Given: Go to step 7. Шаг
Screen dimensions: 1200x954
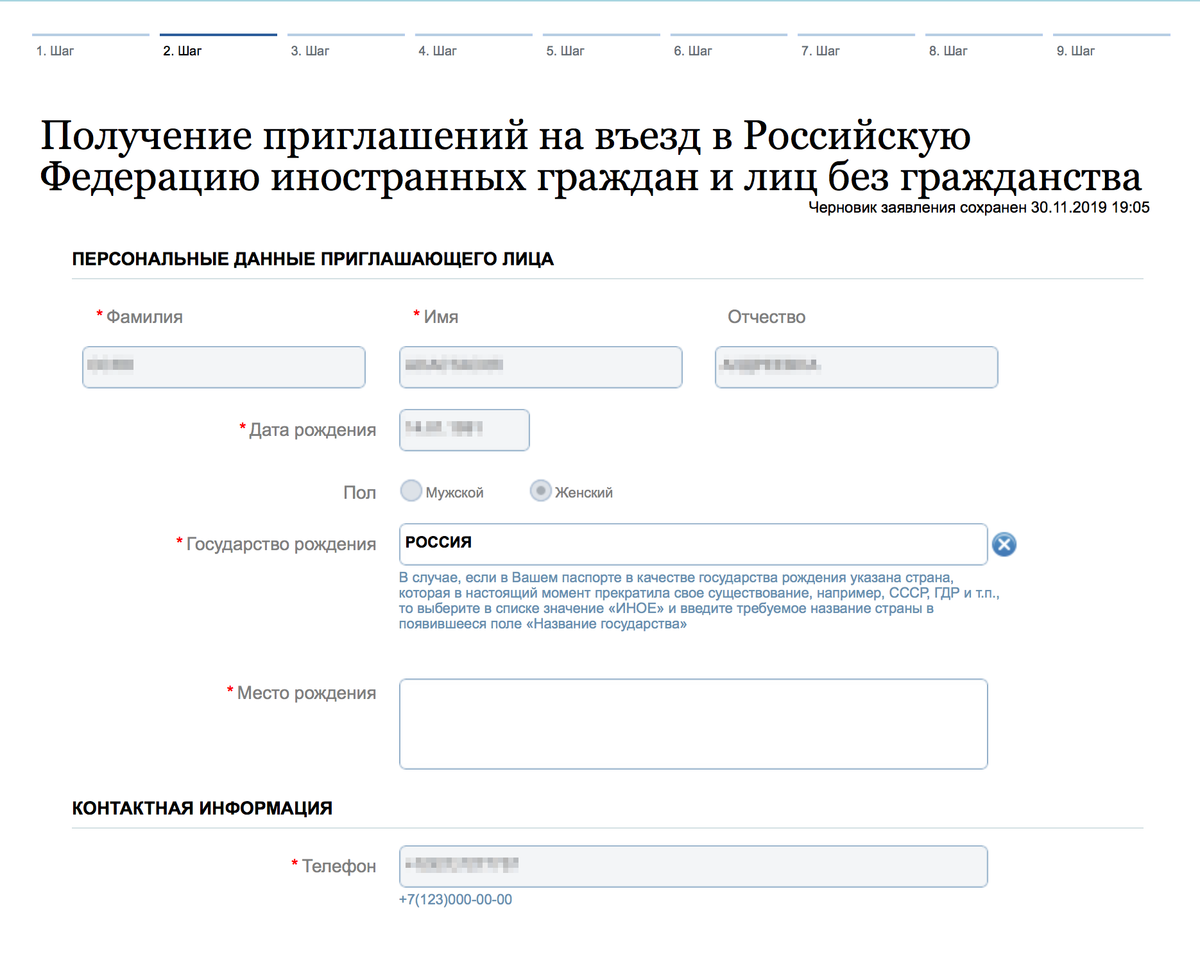Looking at the screenshot, I should pos(856,45).
